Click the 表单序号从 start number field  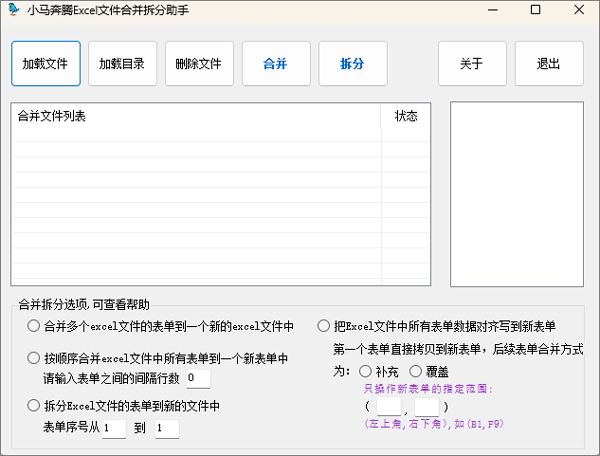(114, 428)
